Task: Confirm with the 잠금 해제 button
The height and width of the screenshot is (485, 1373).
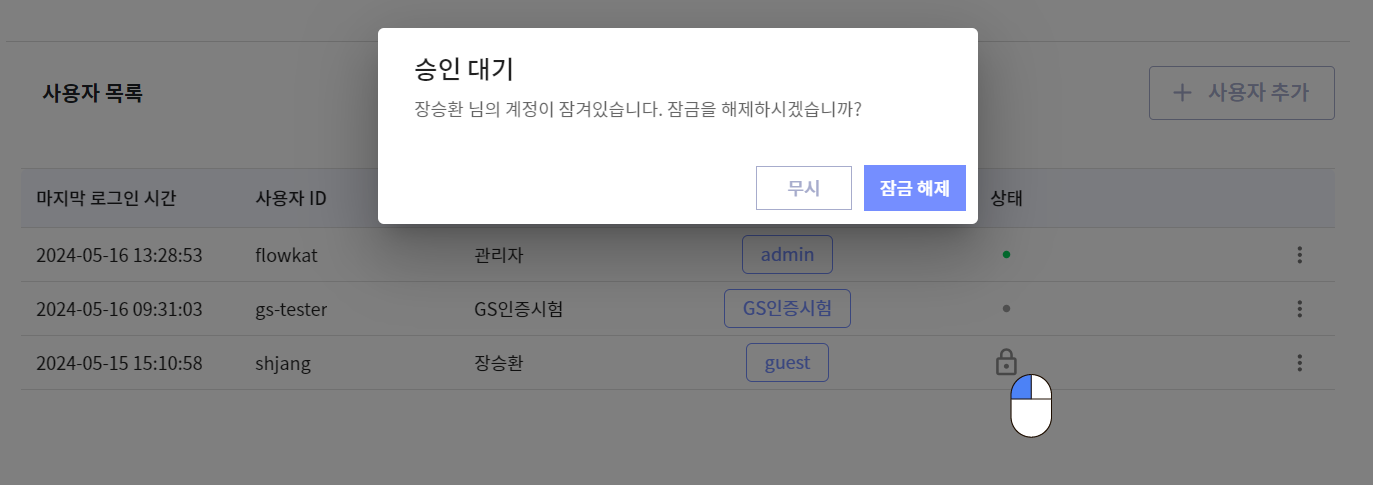Action: point(914,188)
